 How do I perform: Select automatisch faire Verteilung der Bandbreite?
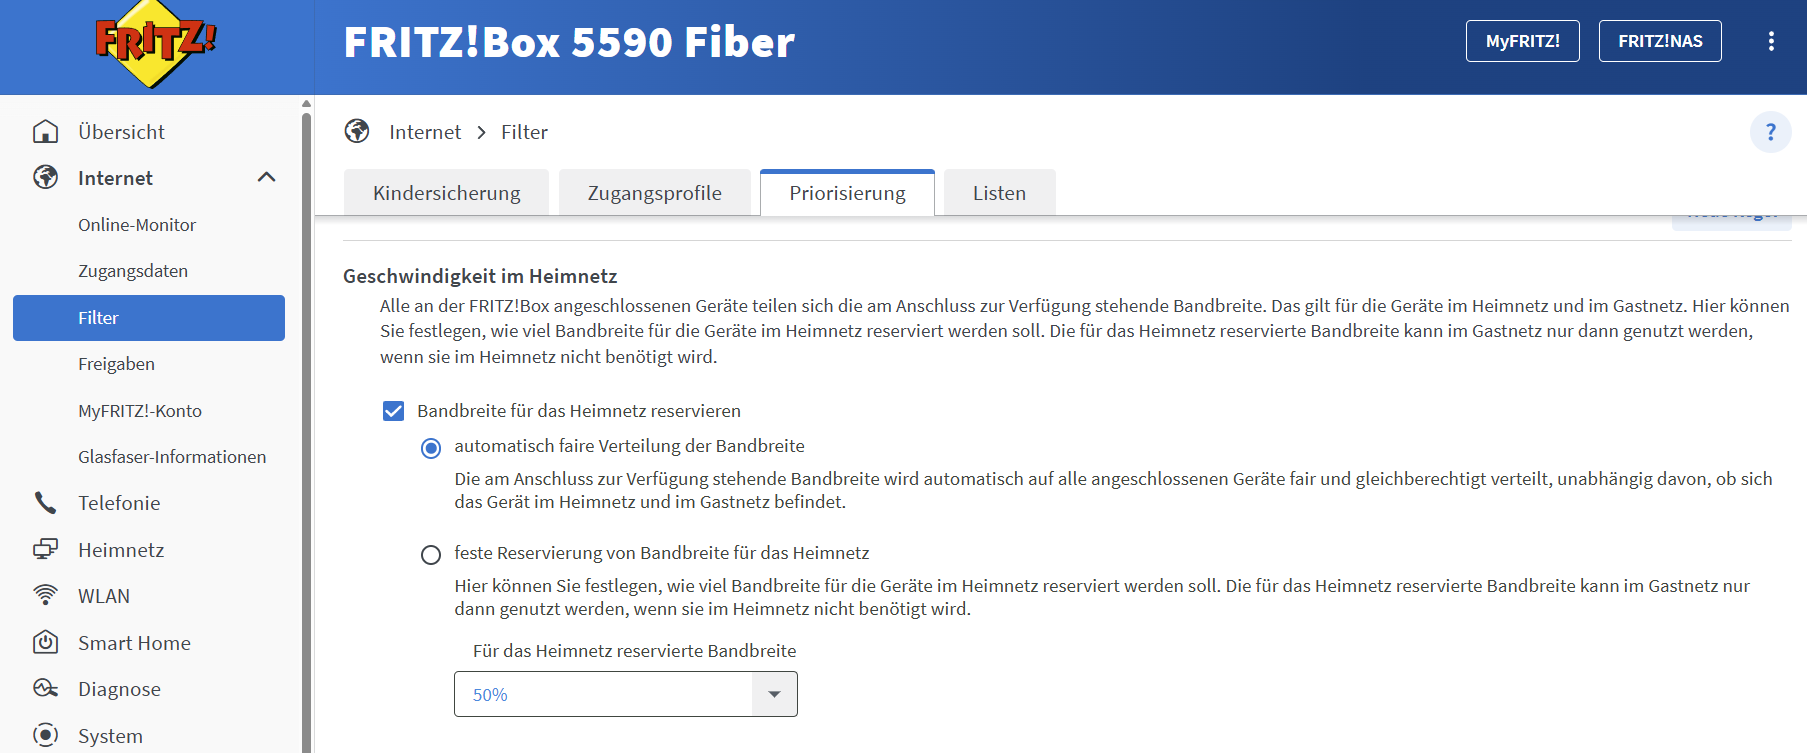click(431, 448)
